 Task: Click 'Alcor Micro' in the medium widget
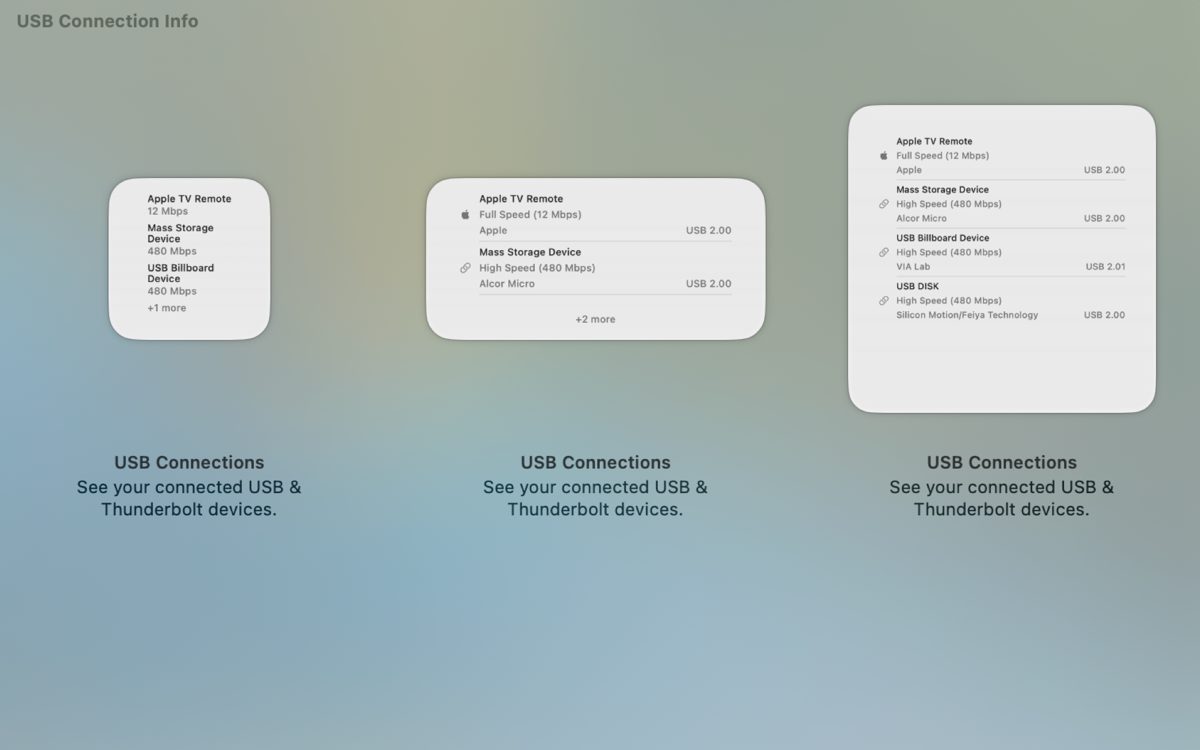pos(507,284)
